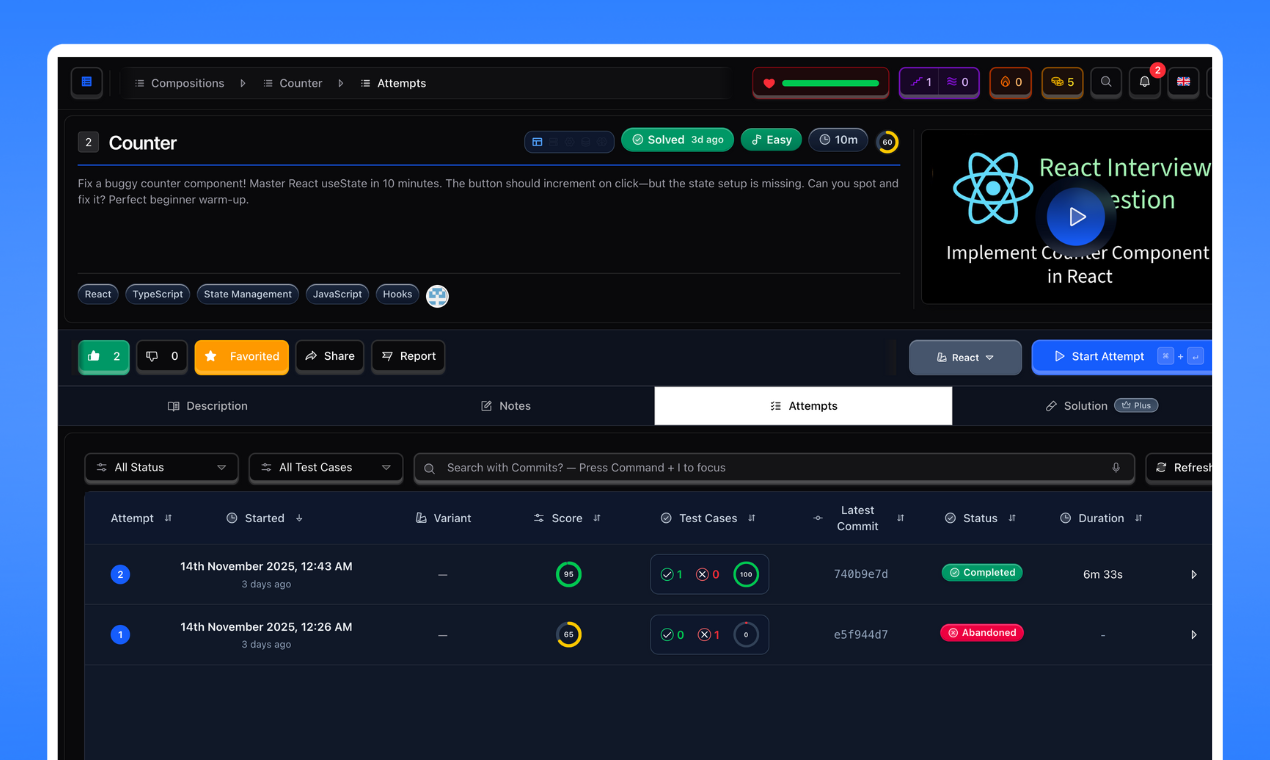Expand the Abandoned attempt row arrow
Screen dimensions: 1270x760
point(1193,634)
